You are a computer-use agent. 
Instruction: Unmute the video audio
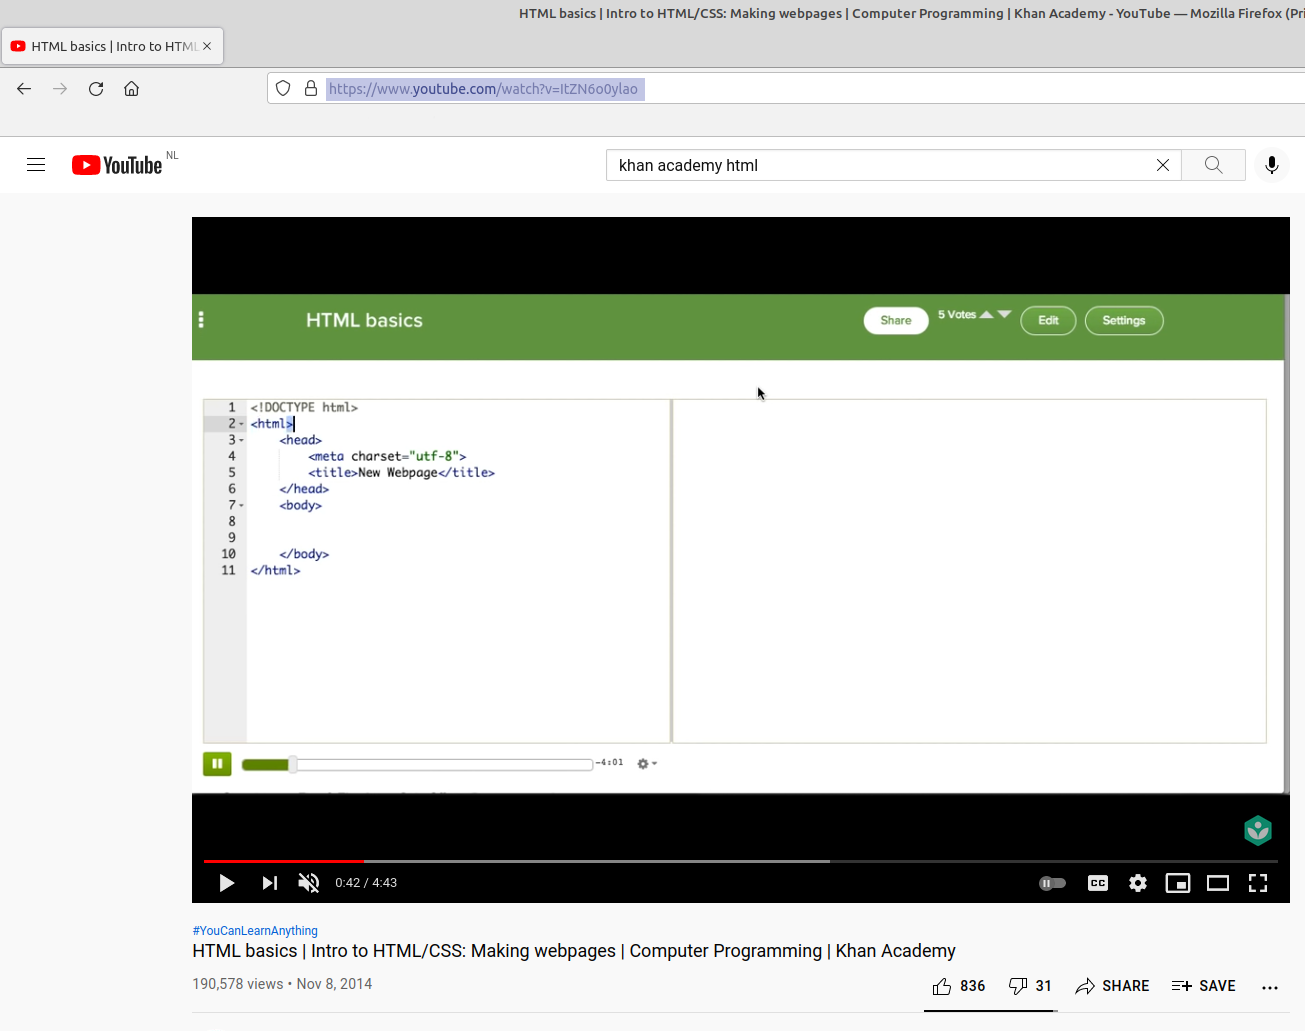(308, 883)
